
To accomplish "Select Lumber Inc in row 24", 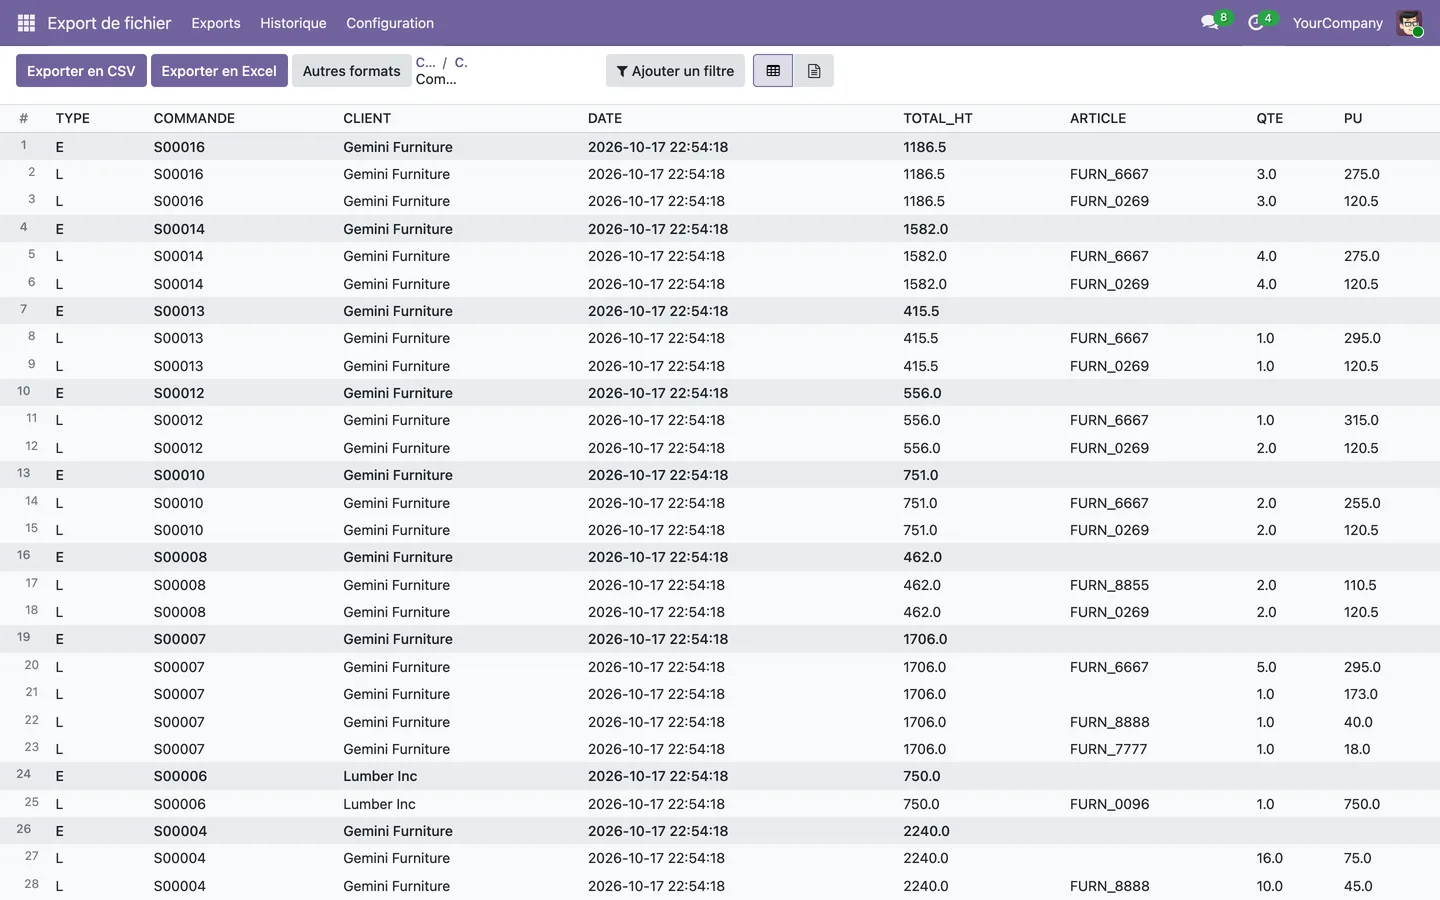I will pyautogui.click(x=380, y=776).
